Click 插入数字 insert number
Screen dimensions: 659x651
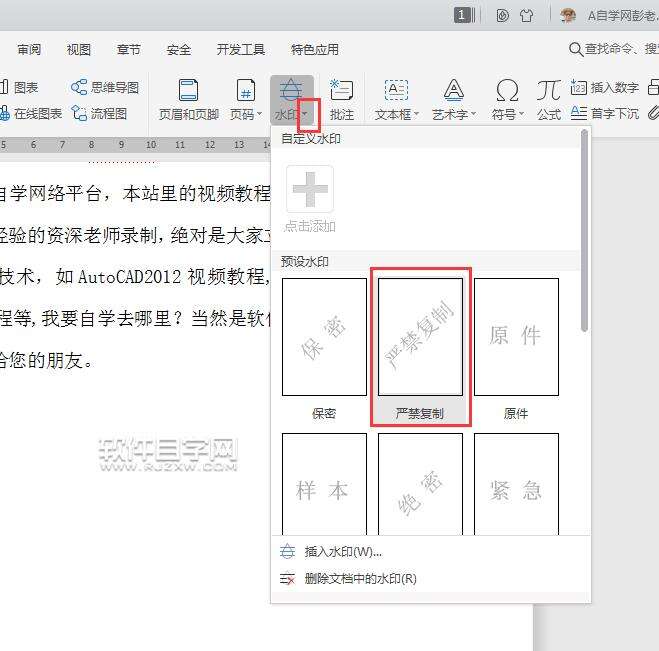coord(605,87)
